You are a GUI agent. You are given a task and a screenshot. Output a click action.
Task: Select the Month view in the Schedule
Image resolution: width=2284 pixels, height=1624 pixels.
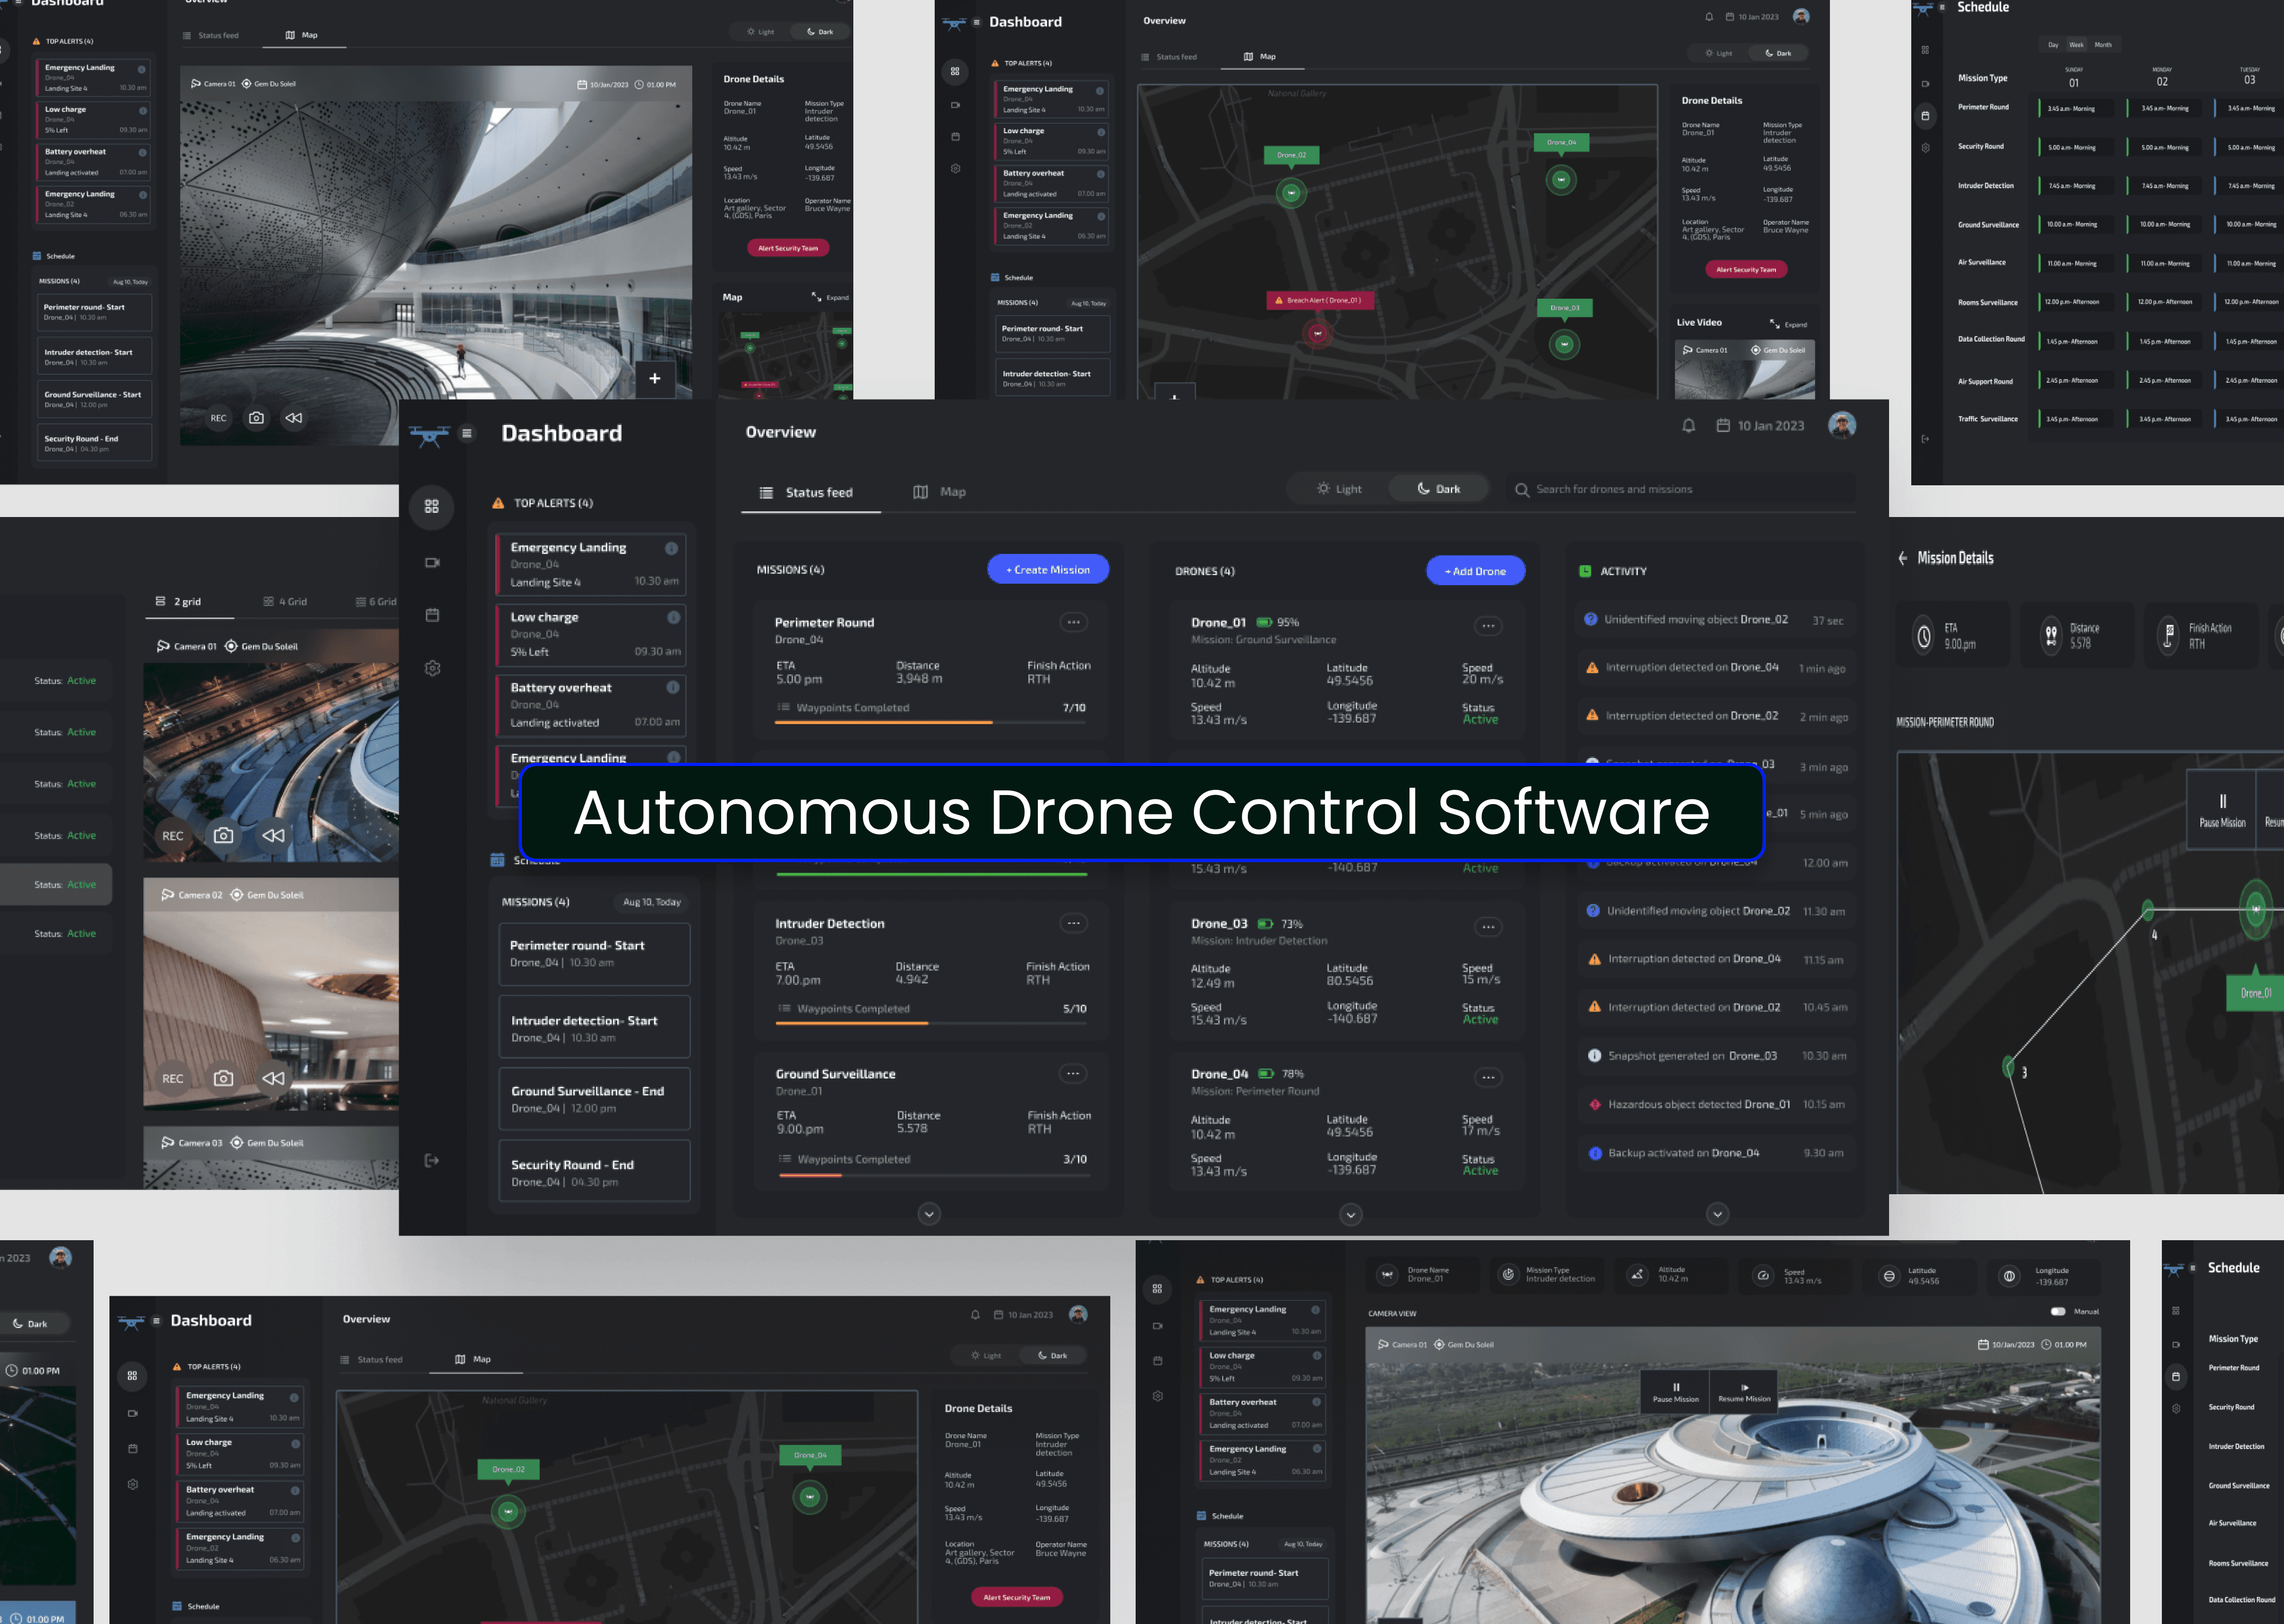[x=2103, y=45]
